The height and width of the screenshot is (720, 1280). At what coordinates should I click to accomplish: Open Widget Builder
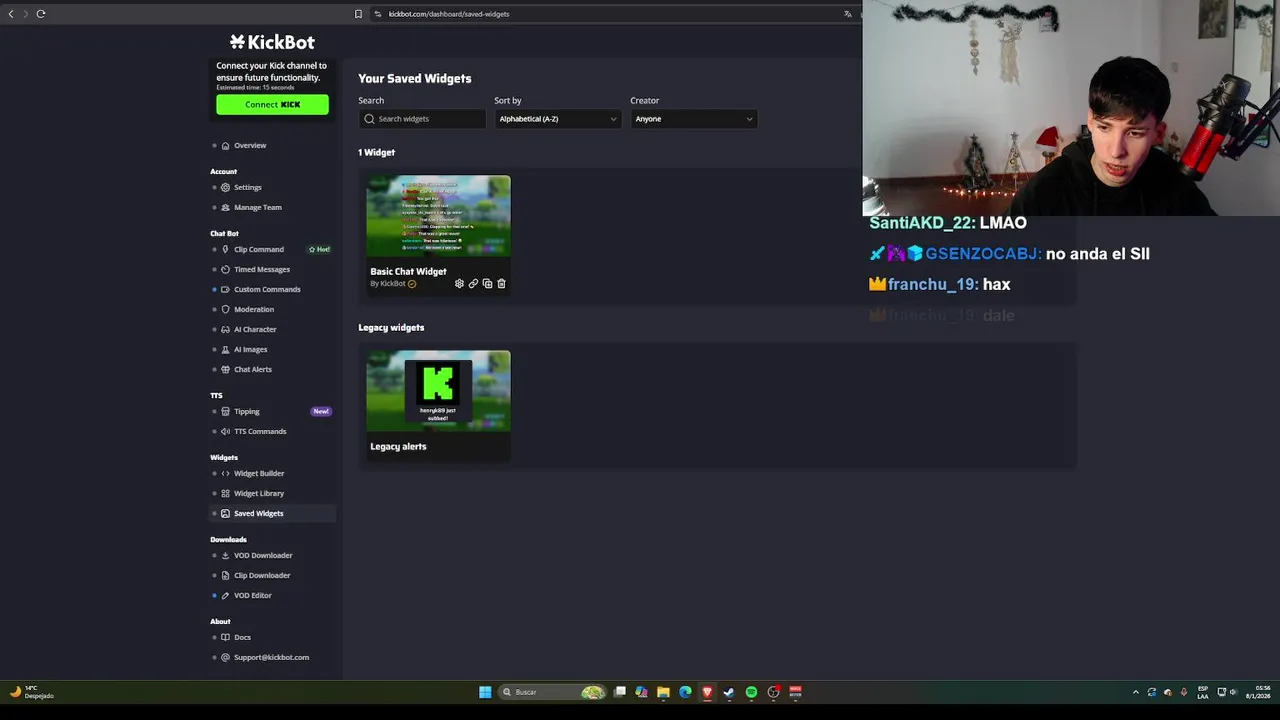[259, 474]
